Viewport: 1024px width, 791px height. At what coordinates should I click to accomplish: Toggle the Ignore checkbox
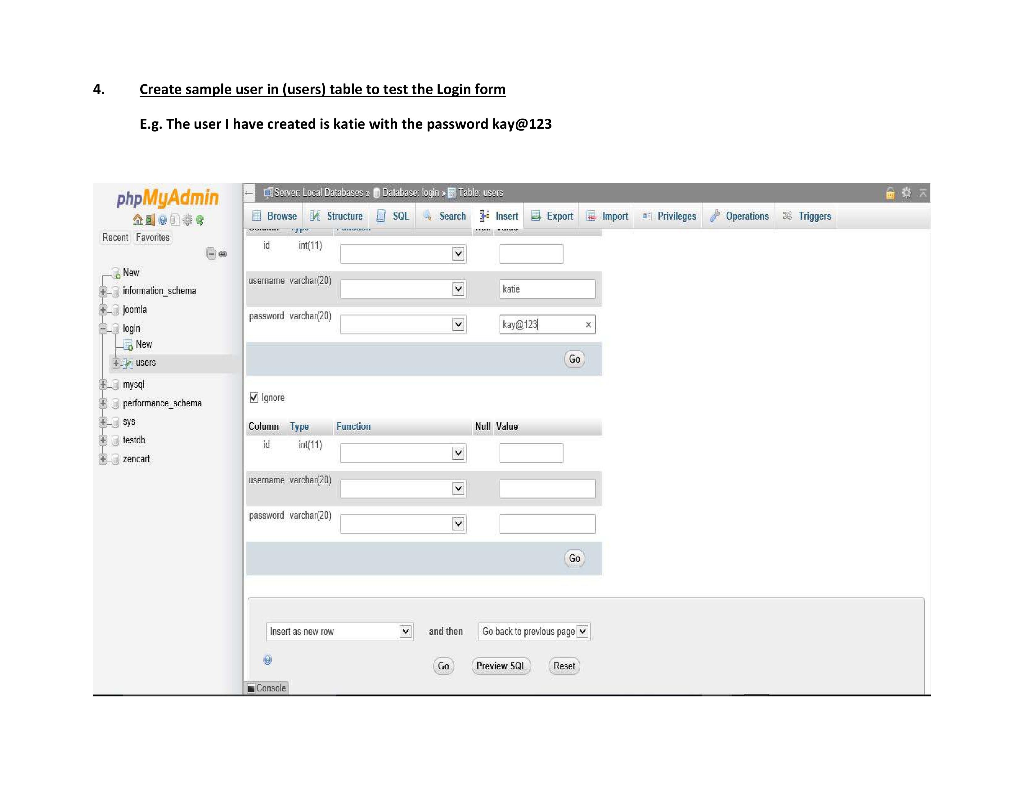pyautogui.click(x=254, y=397)
